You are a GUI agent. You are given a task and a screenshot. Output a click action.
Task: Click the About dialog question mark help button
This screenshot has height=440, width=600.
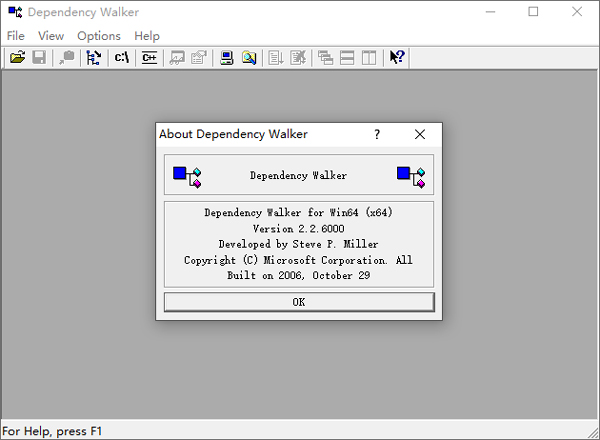click(x=377, y=134)
